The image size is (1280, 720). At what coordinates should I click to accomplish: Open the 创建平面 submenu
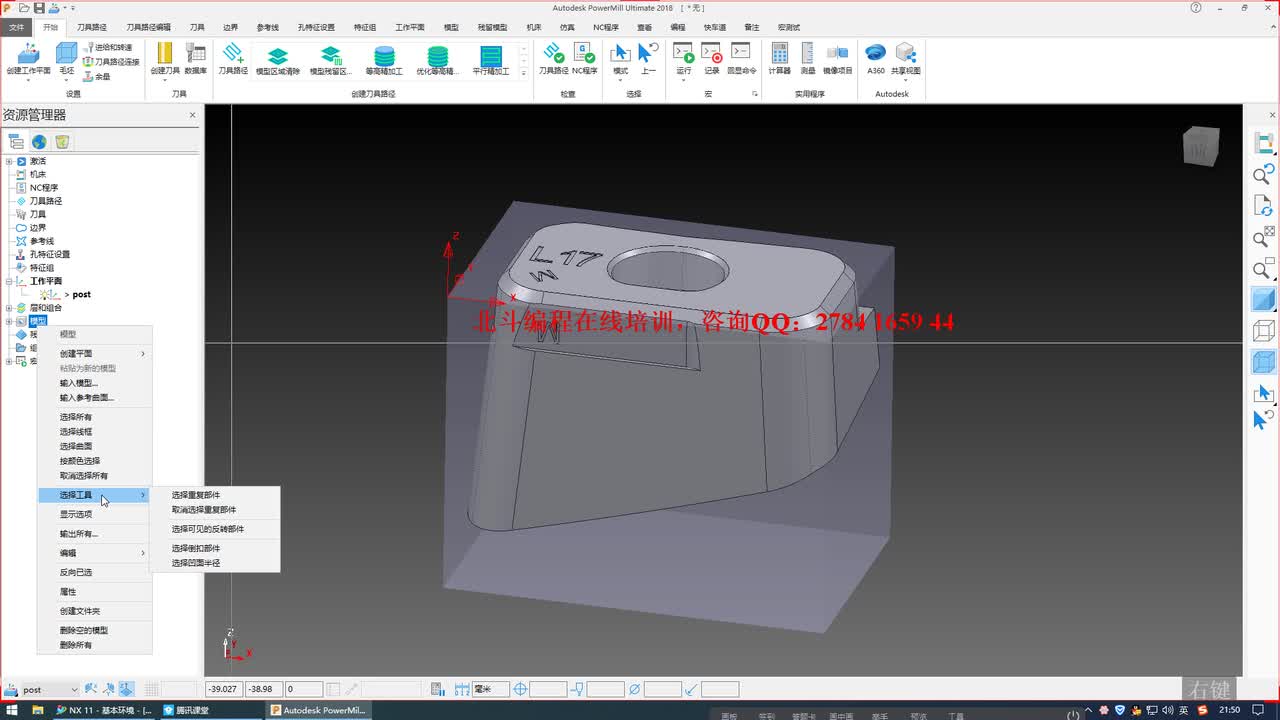[95, 353]
